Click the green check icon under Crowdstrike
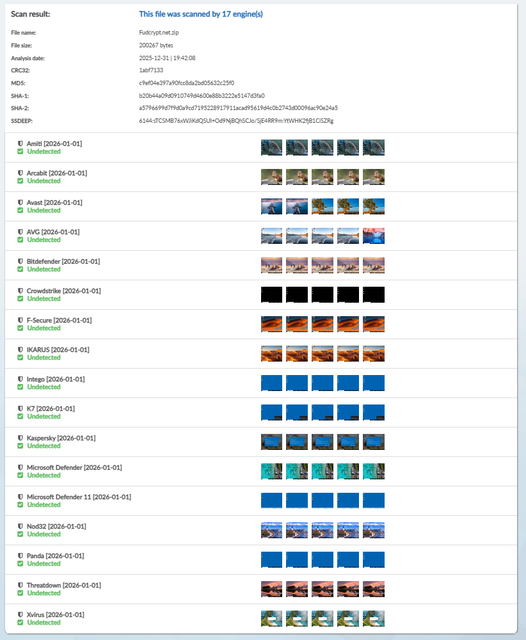Viewport: 526px width, 640px height. [20, 298]
